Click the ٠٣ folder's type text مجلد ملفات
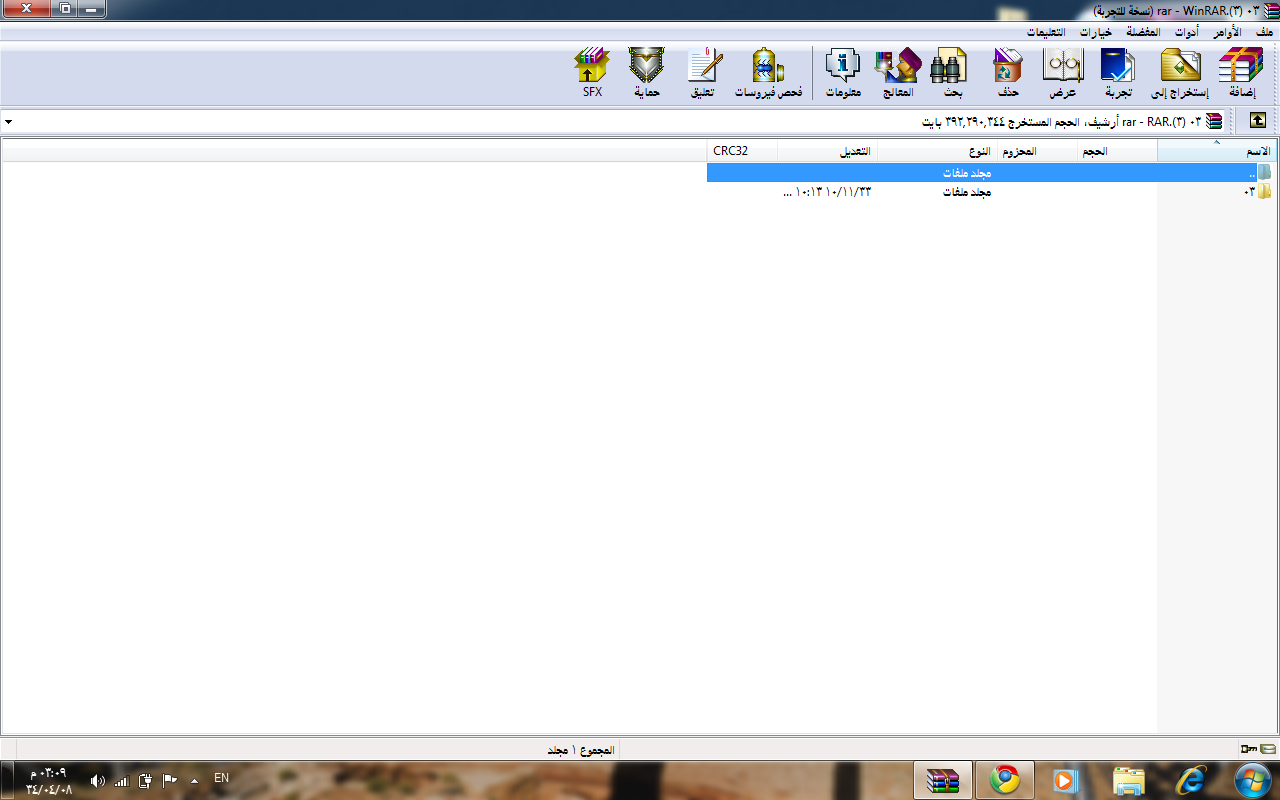 (x=966, y=191)
